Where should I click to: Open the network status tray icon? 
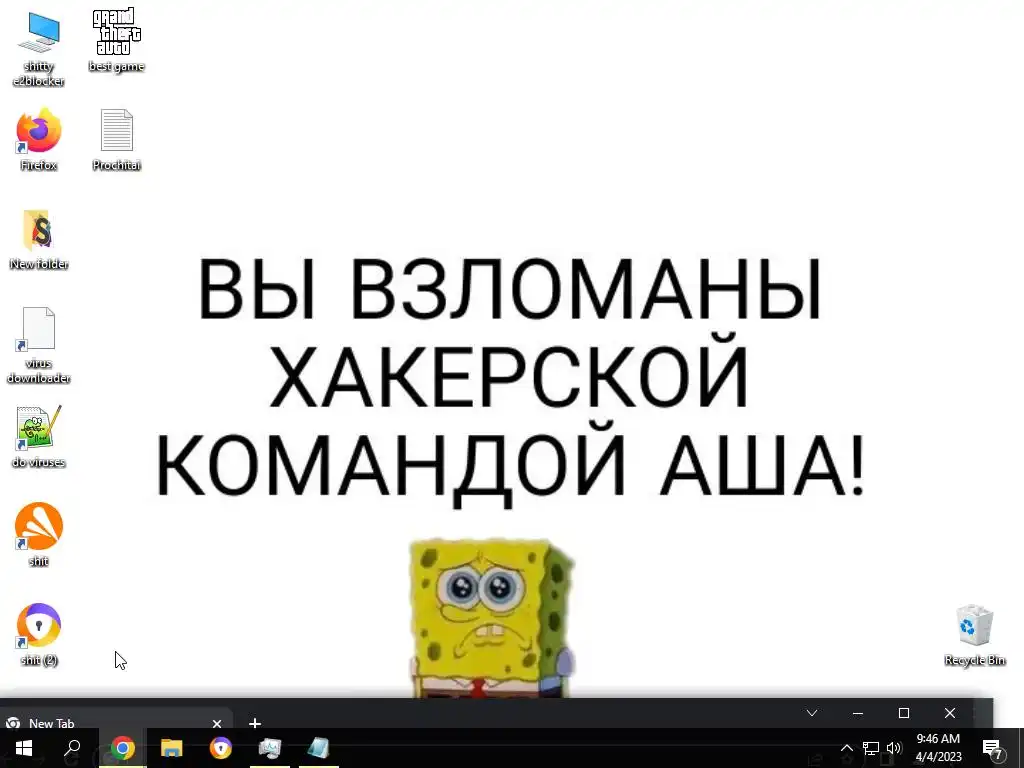pyautogui.click(x=871, y=748)
